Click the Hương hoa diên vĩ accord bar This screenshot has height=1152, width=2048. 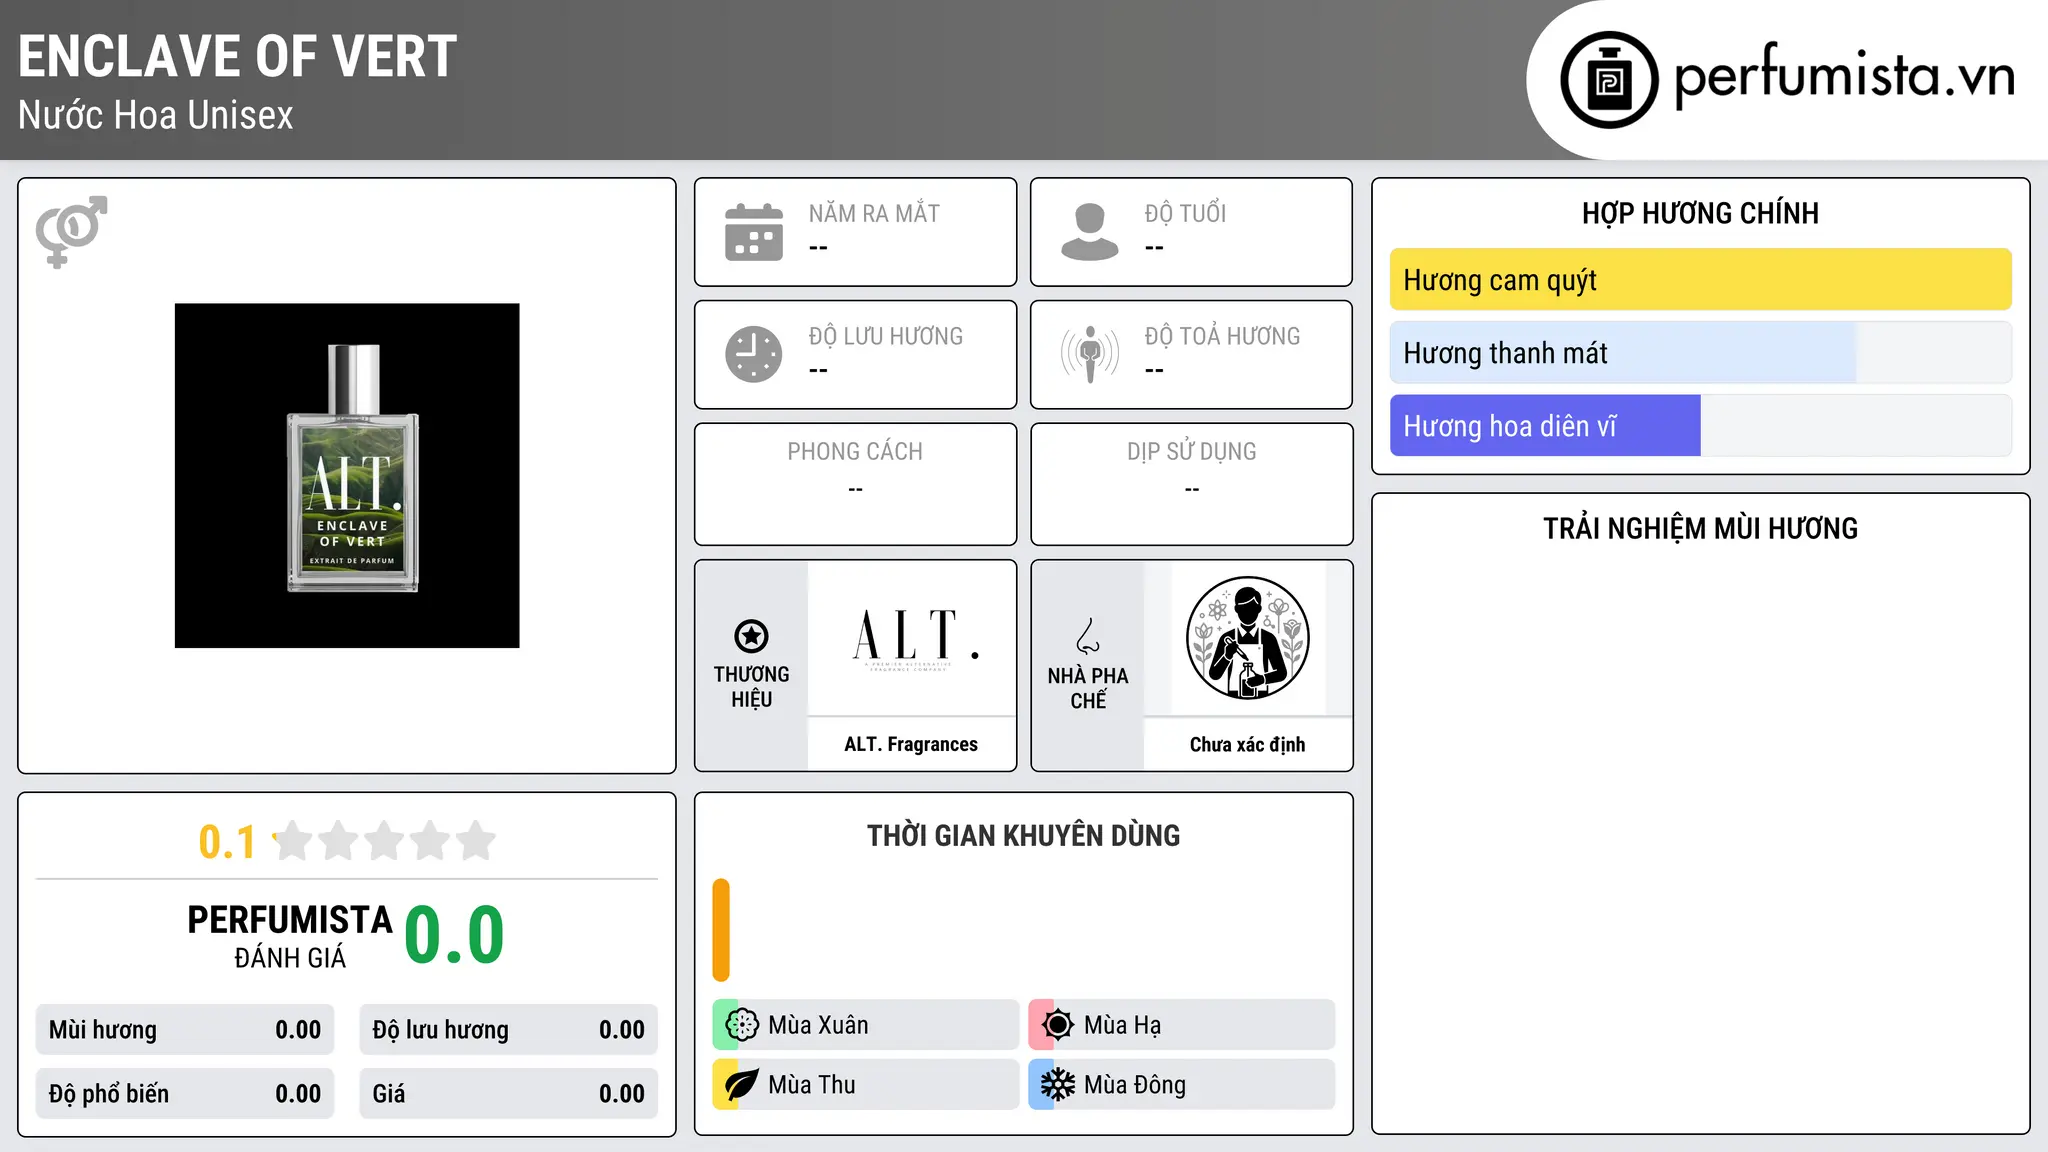1701,426
